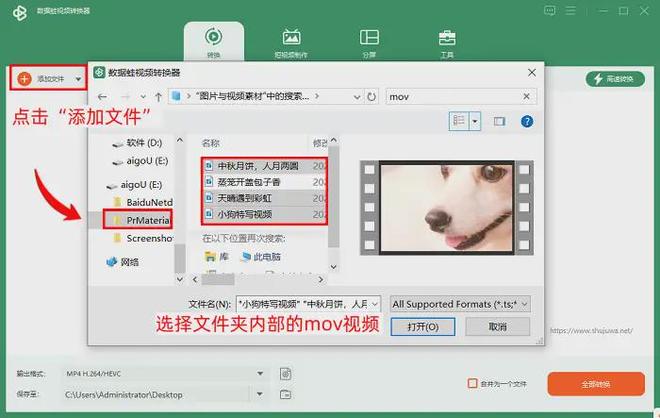Maximize the main converter window
The width and height of the screenshot is (660, 418).
pyautogui.click(x=623, y=11)
